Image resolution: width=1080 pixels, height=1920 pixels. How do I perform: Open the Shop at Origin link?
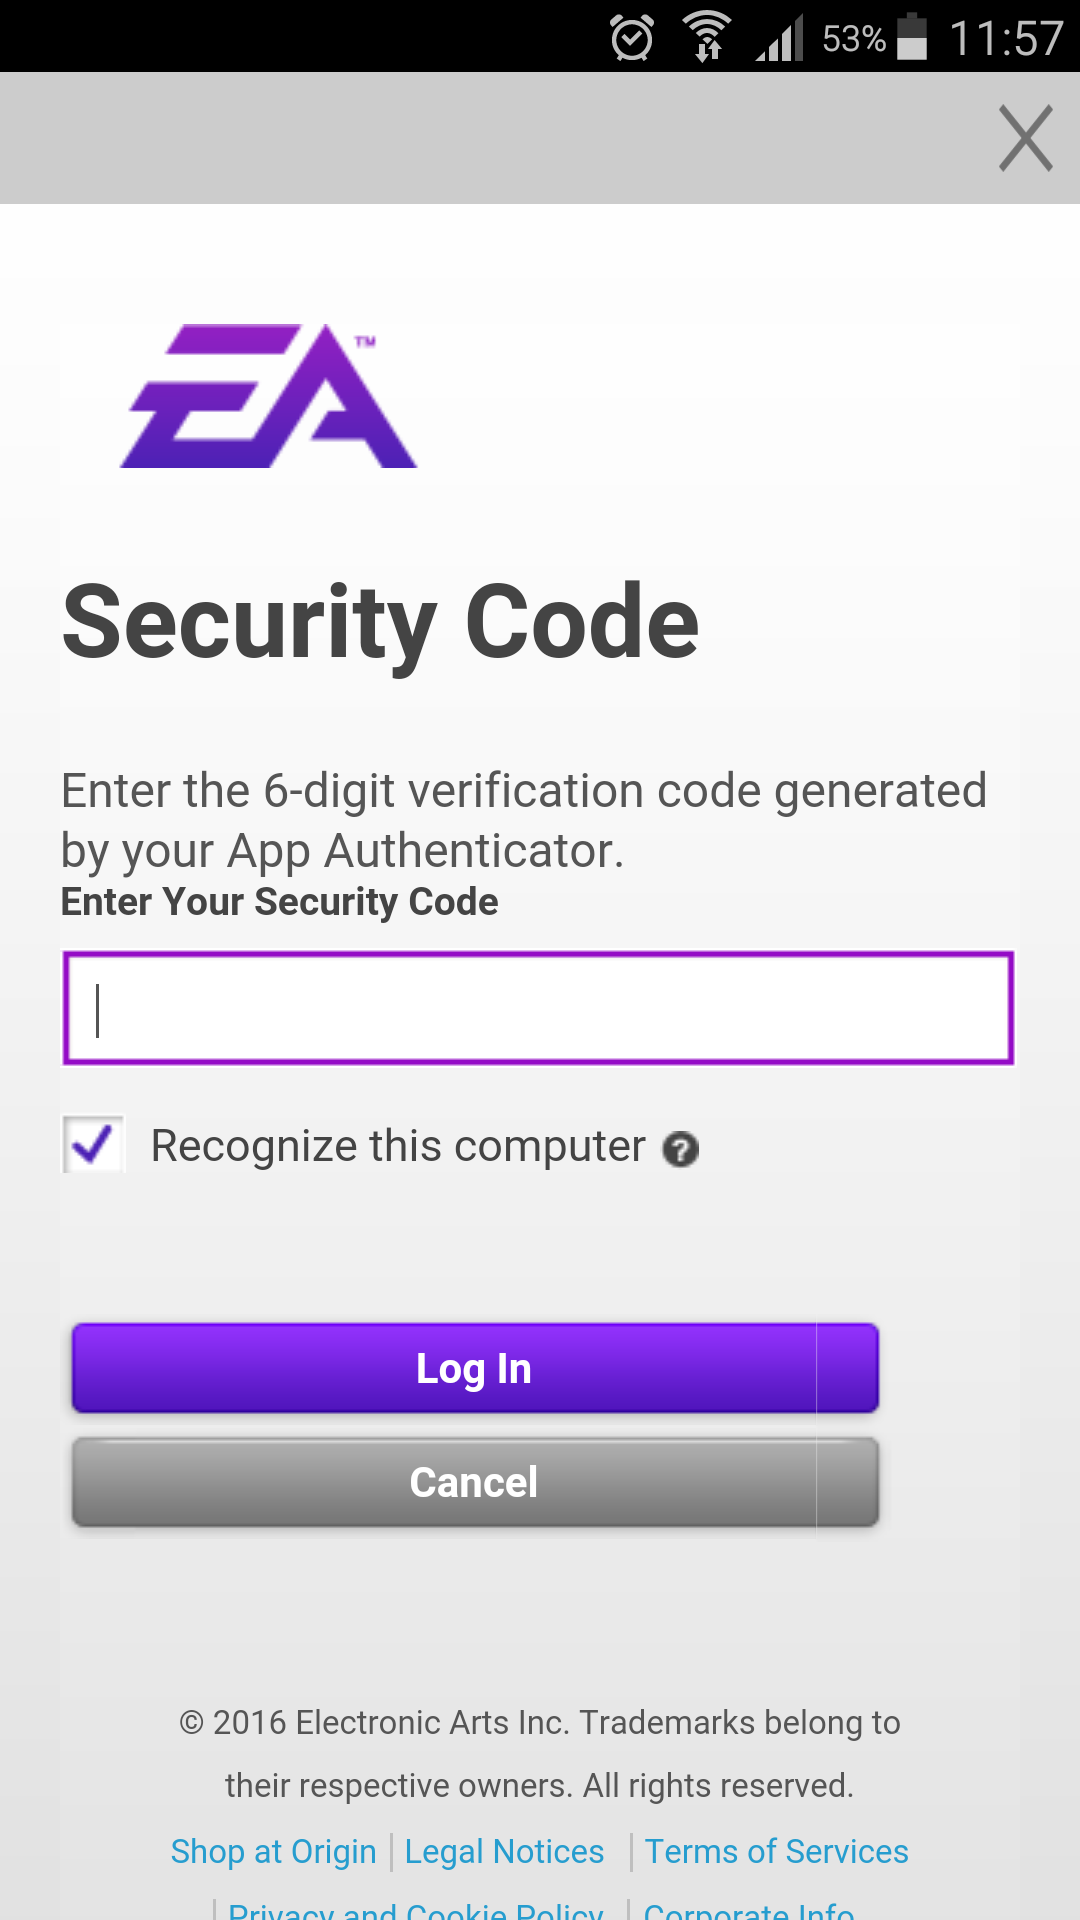coord(273,1852)
